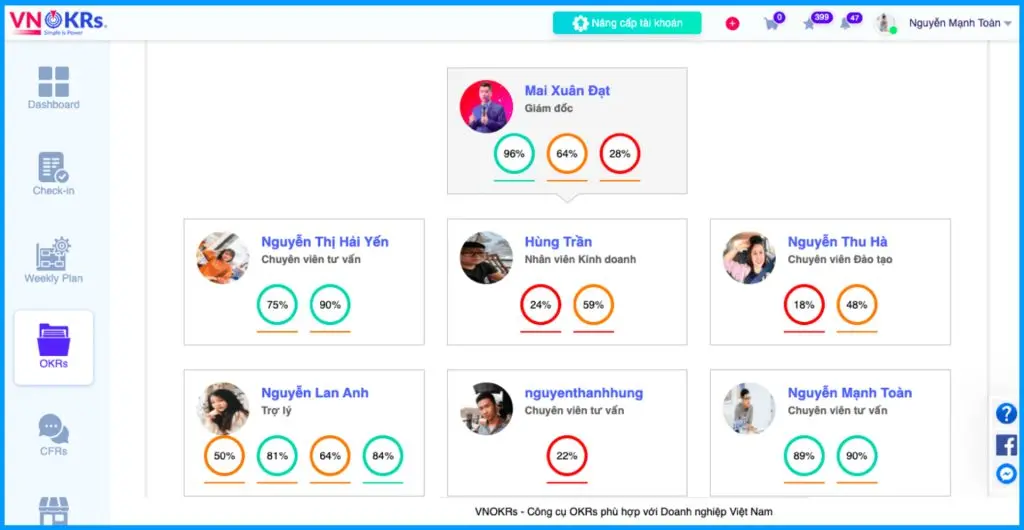Click the help question mark icon

pyautogui.click(x=1006, y=413)
